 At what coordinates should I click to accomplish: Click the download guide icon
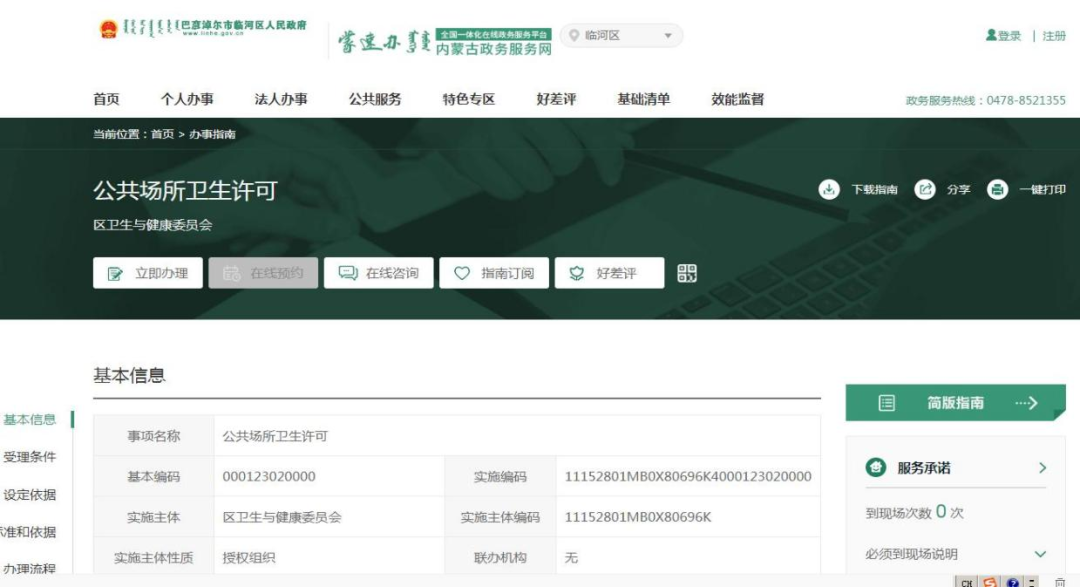(x=829, y=190)
